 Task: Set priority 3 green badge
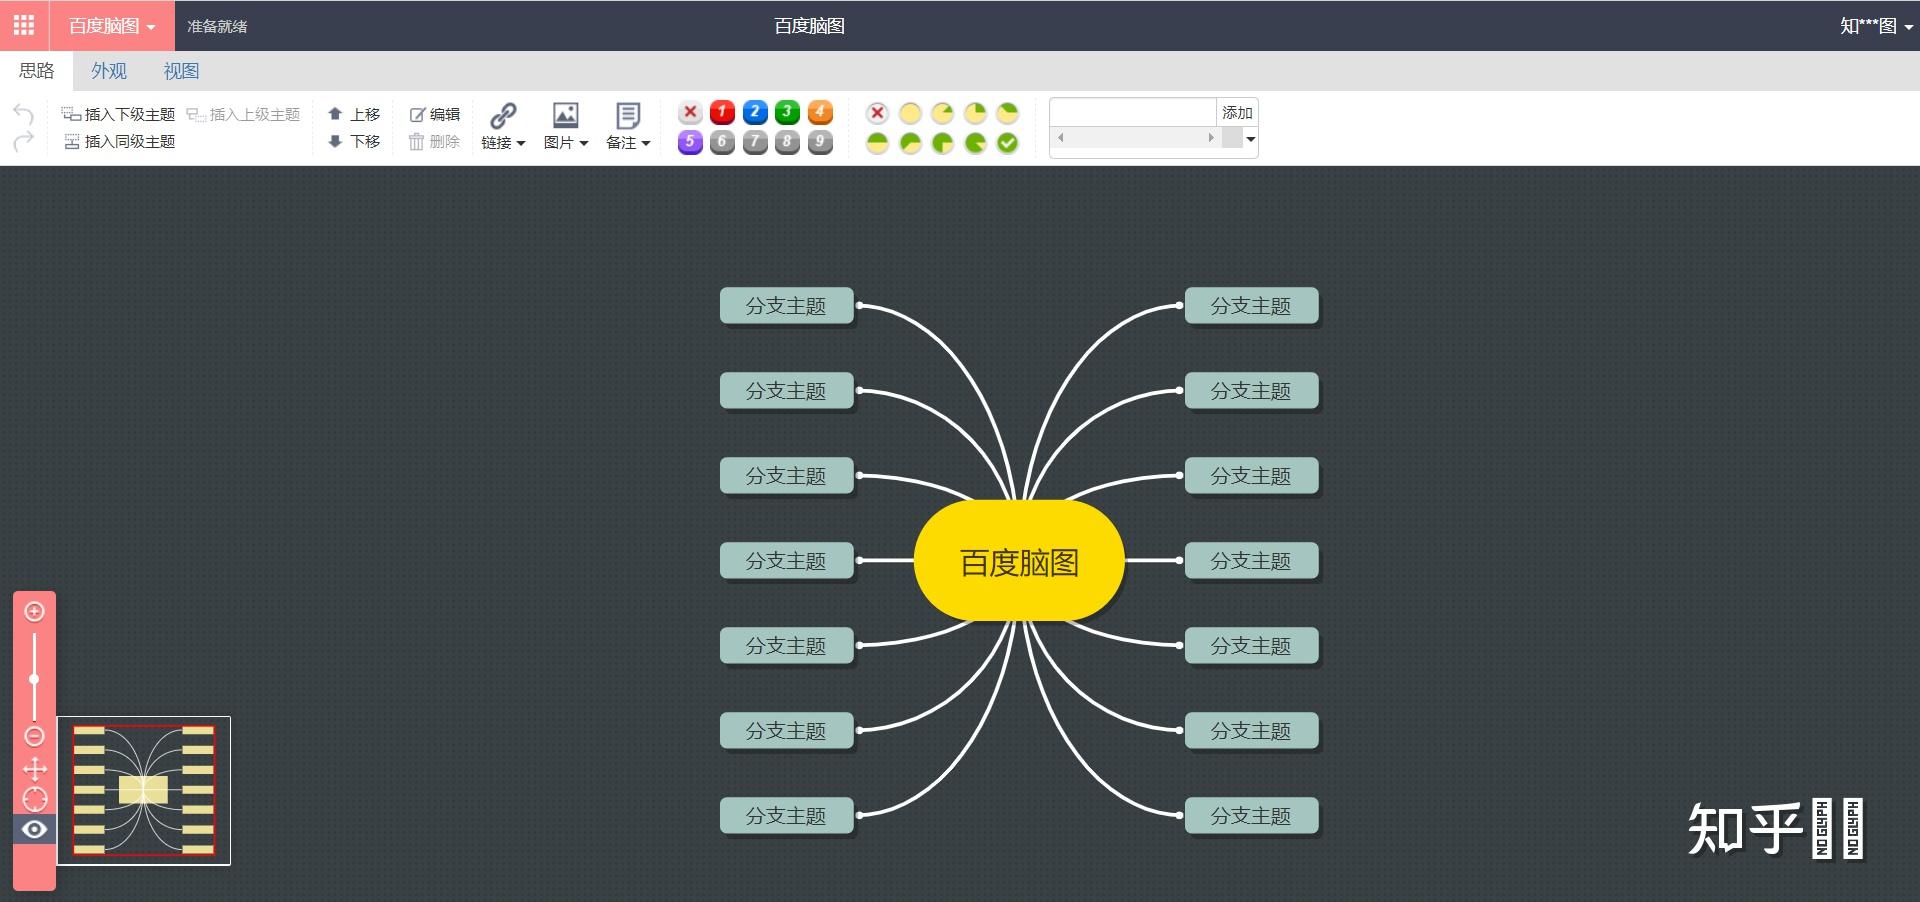point(787,112)
